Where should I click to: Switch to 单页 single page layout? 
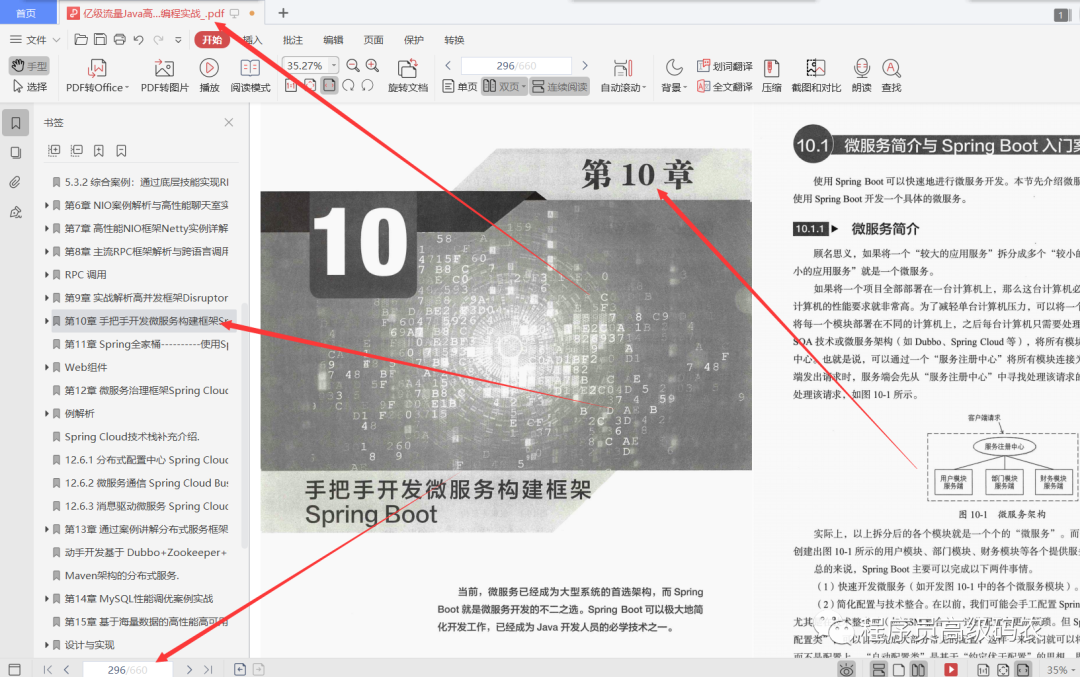pos(459,87)
